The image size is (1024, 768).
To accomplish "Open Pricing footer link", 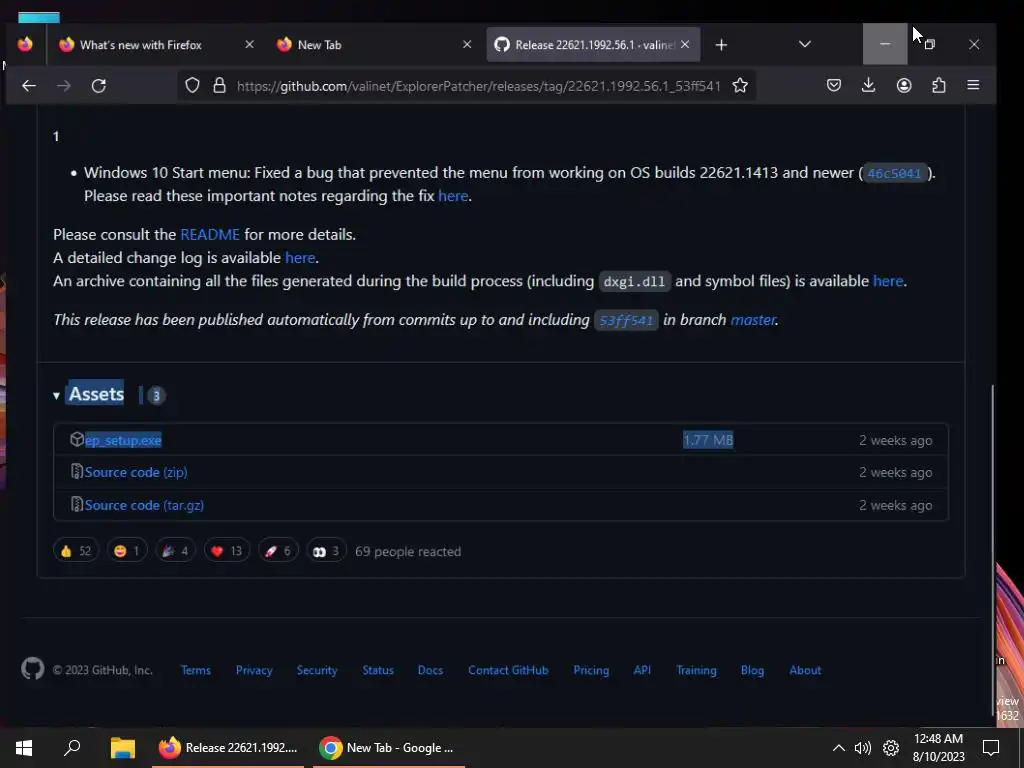I will click(x=591, y=670).
